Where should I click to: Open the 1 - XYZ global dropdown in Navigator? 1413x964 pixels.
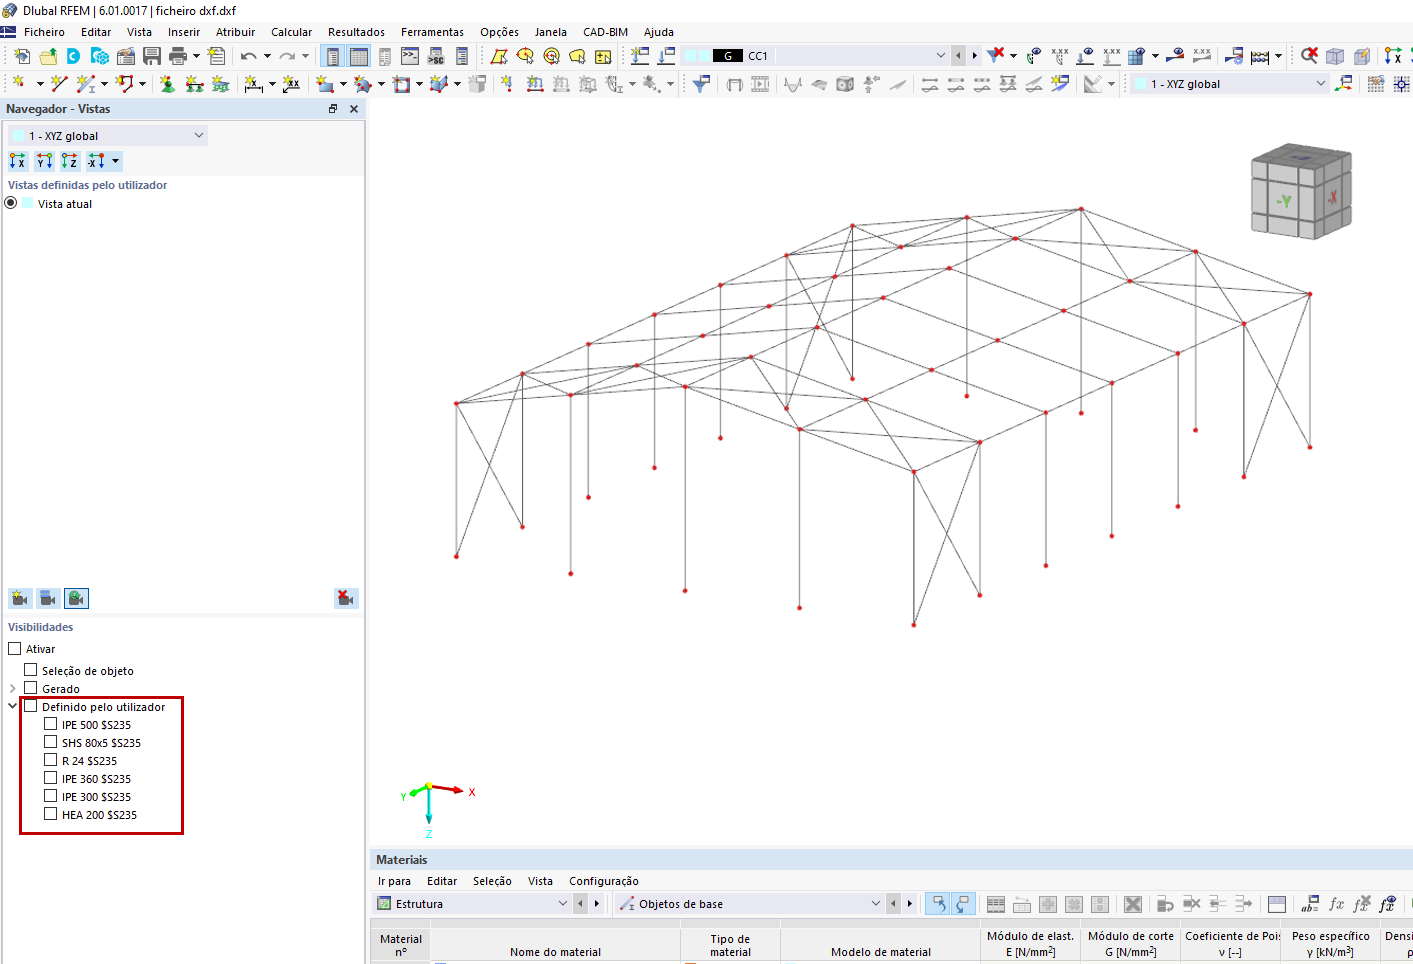107,135
